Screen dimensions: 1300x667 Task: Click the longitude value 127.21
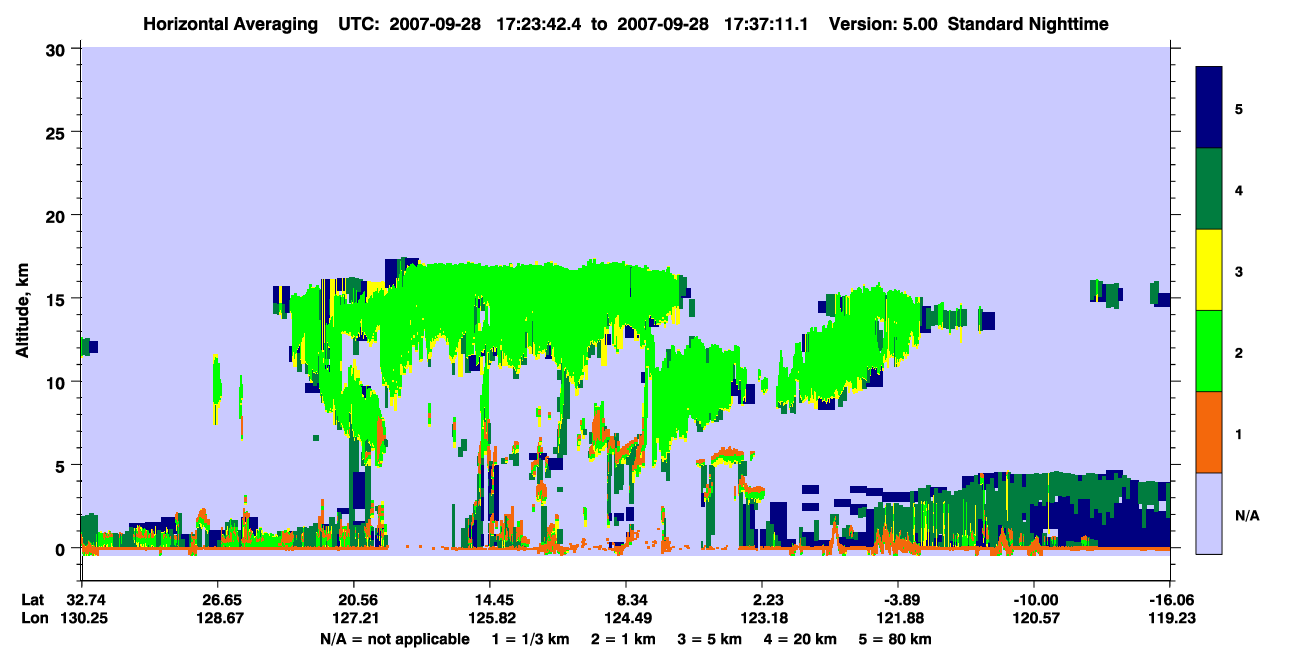click(x=354, y=618)
